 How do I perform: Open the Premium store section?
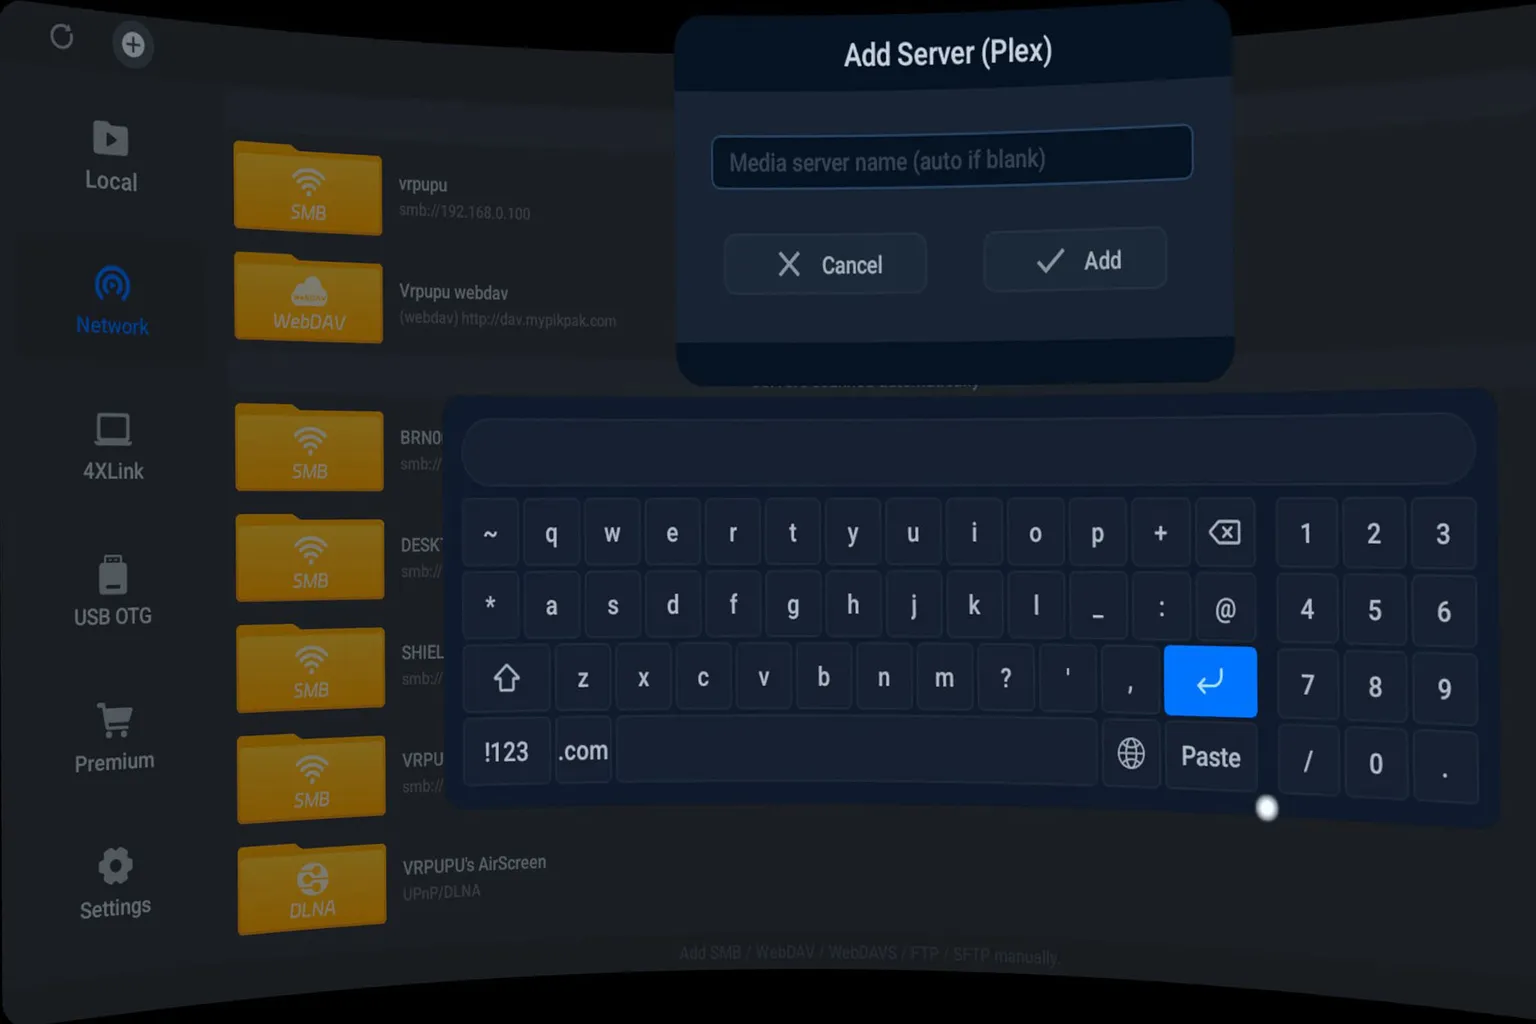tap(115, 738)
